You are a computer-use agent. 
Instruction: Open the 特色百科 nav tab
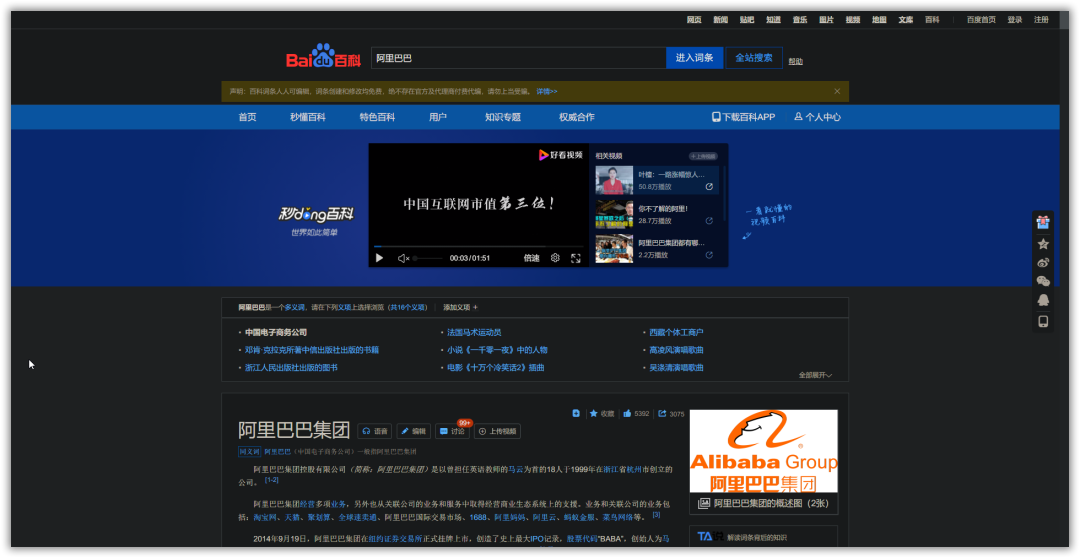(x=377, y=117)
